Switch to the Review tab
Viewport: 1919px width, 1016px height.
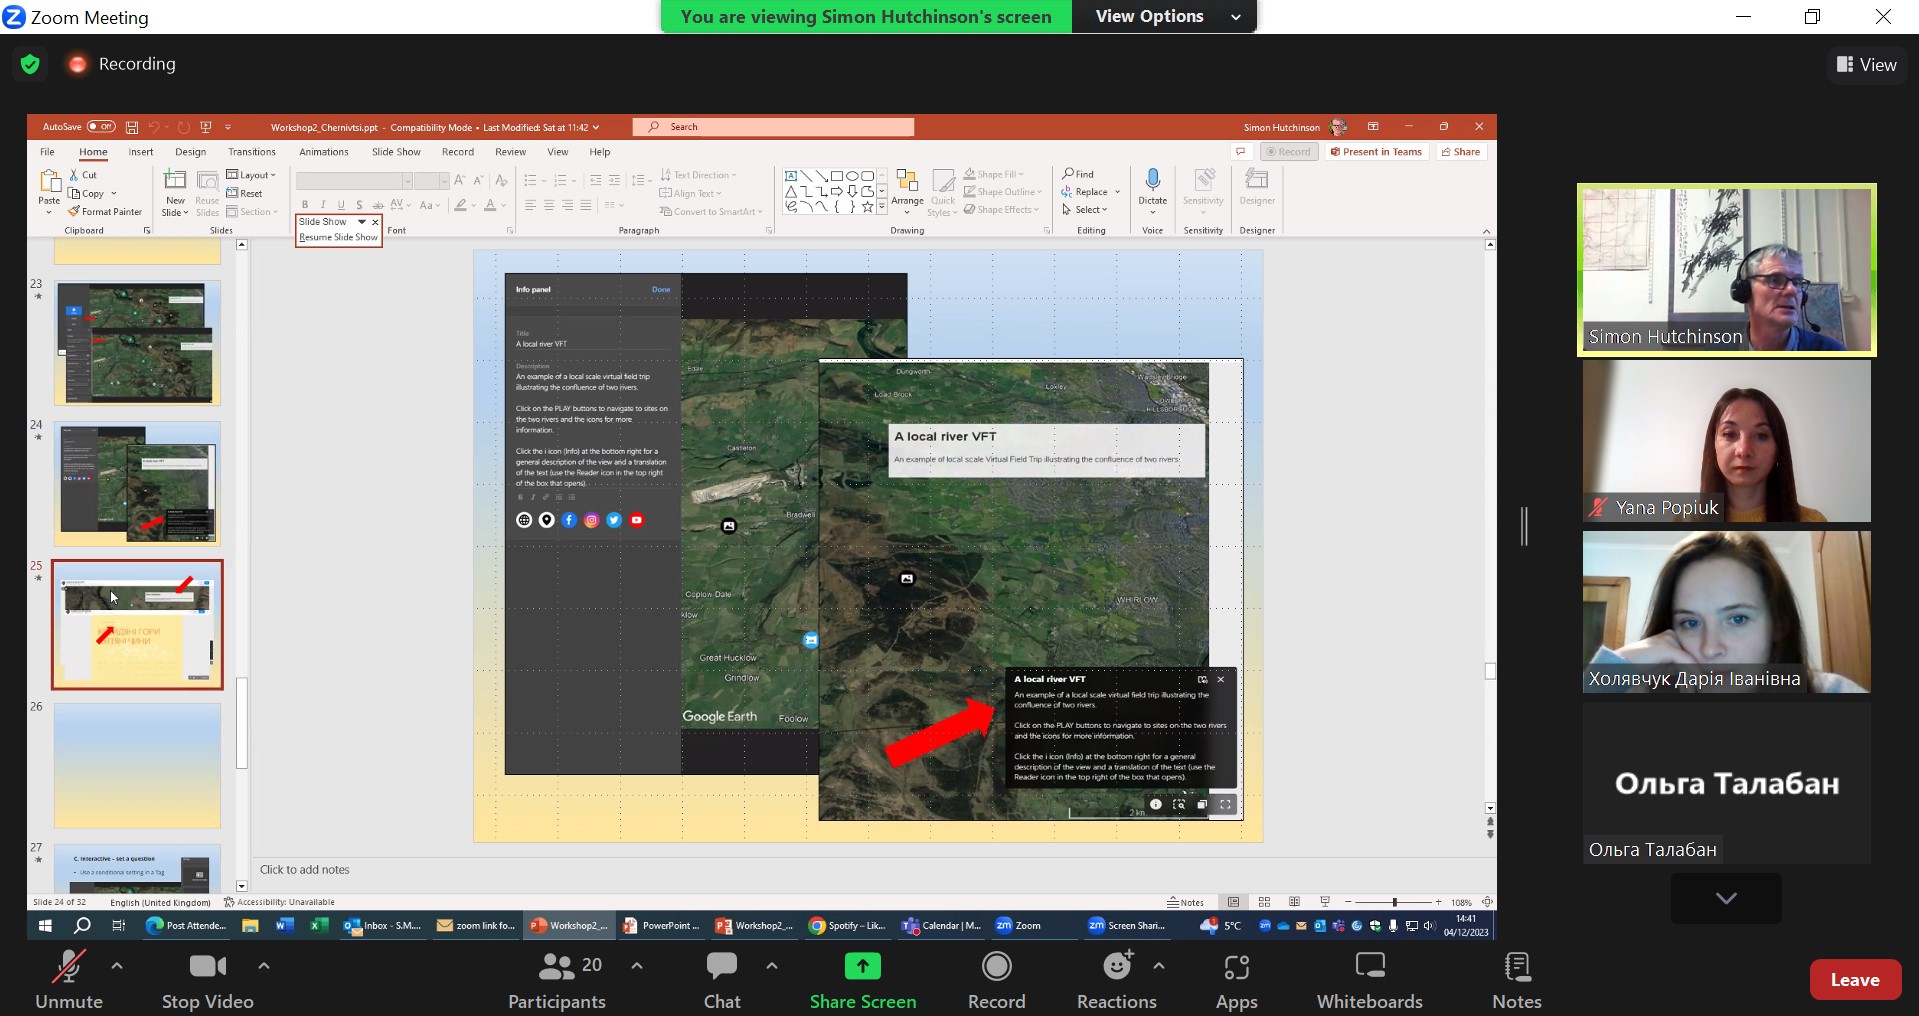[x=510, y=152]
